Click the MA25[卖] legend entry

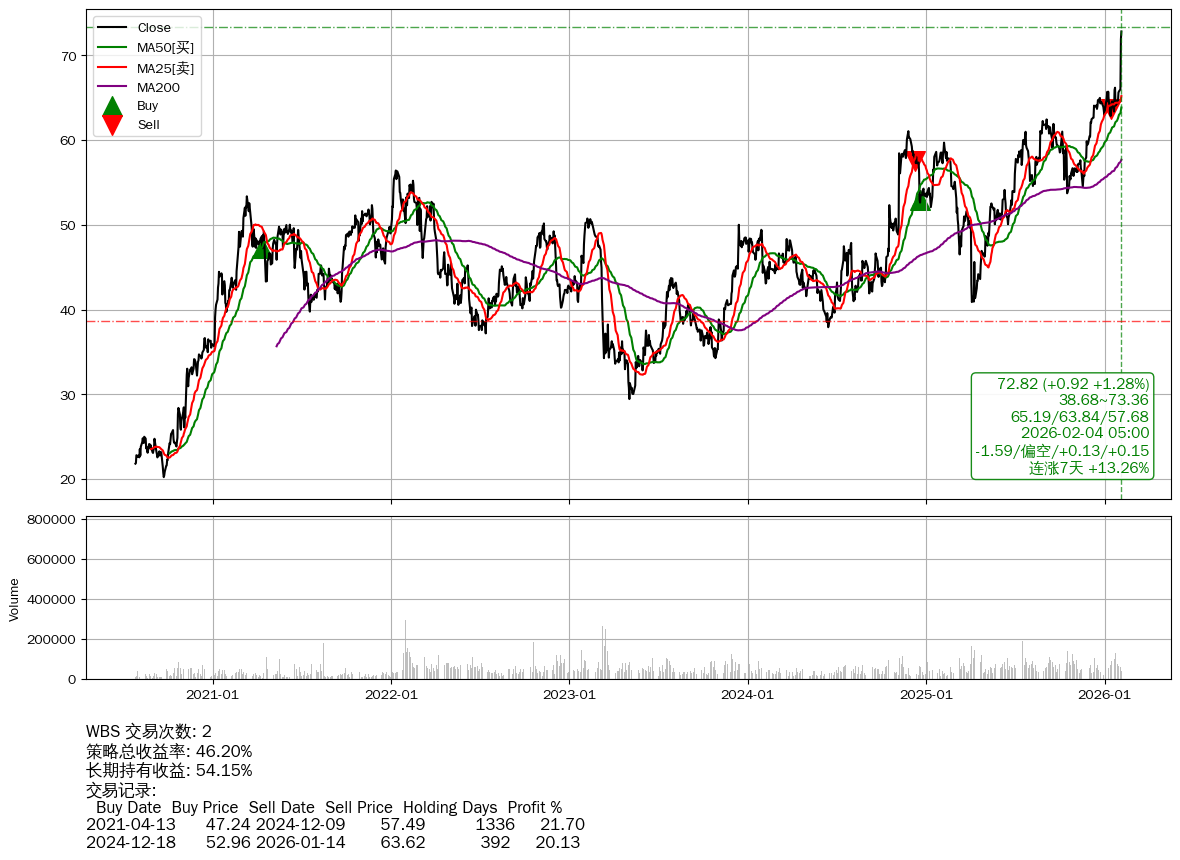click(165, 68)
